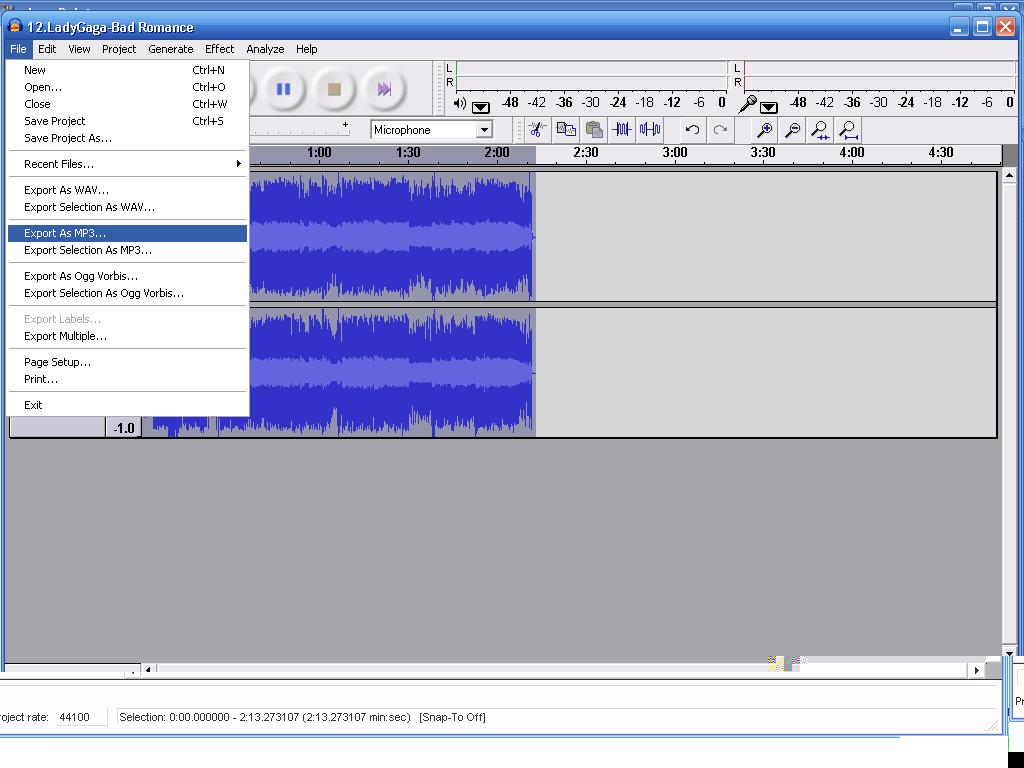Screen dimensions: 1024x768
Task: Choose Close in the File menu
Action: tap(128, 104)
